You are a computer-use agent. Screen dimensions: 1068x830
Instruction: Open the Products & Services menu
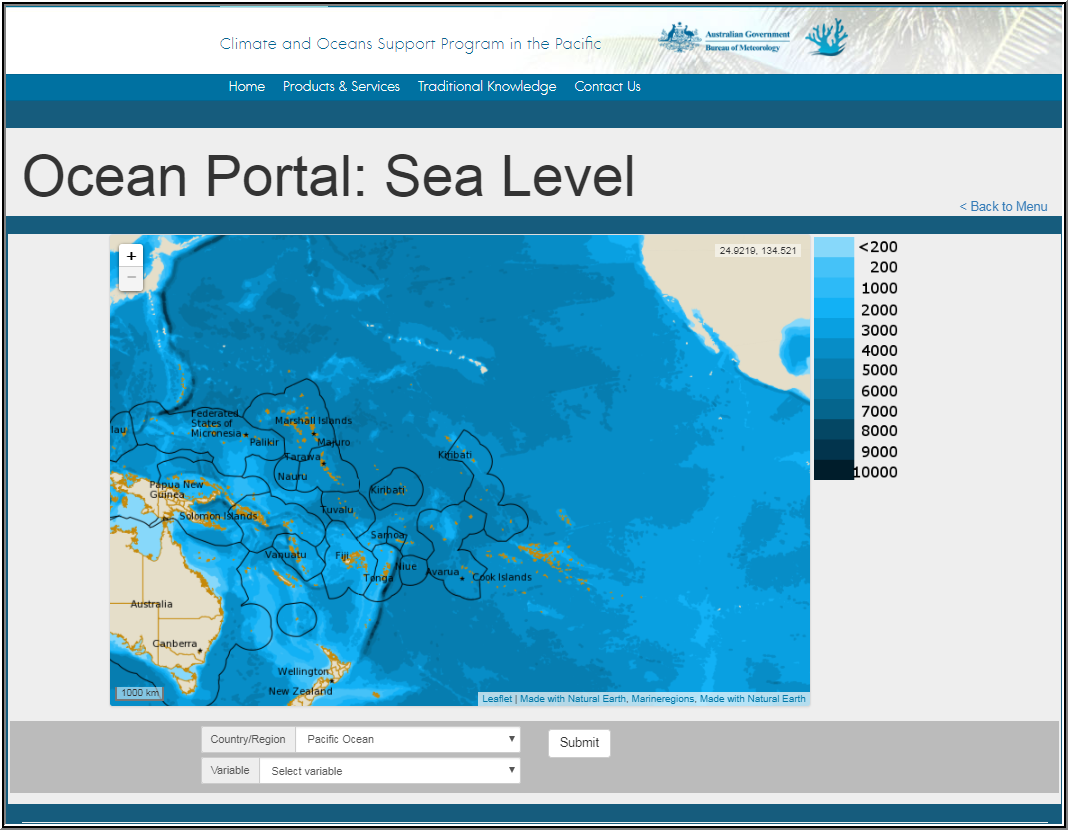(x=341, y=87)
